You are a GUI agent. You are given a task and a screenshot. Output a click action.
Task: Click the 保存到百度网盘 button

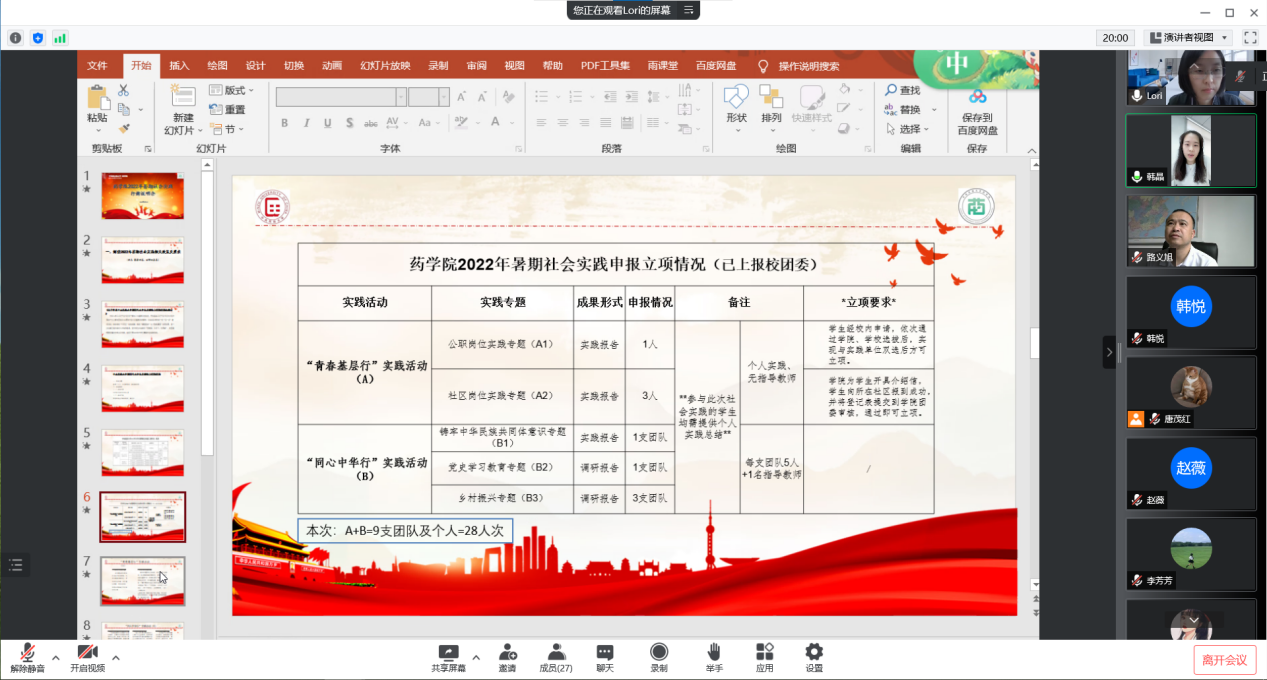pyautogui.click(x=977, y=112)
